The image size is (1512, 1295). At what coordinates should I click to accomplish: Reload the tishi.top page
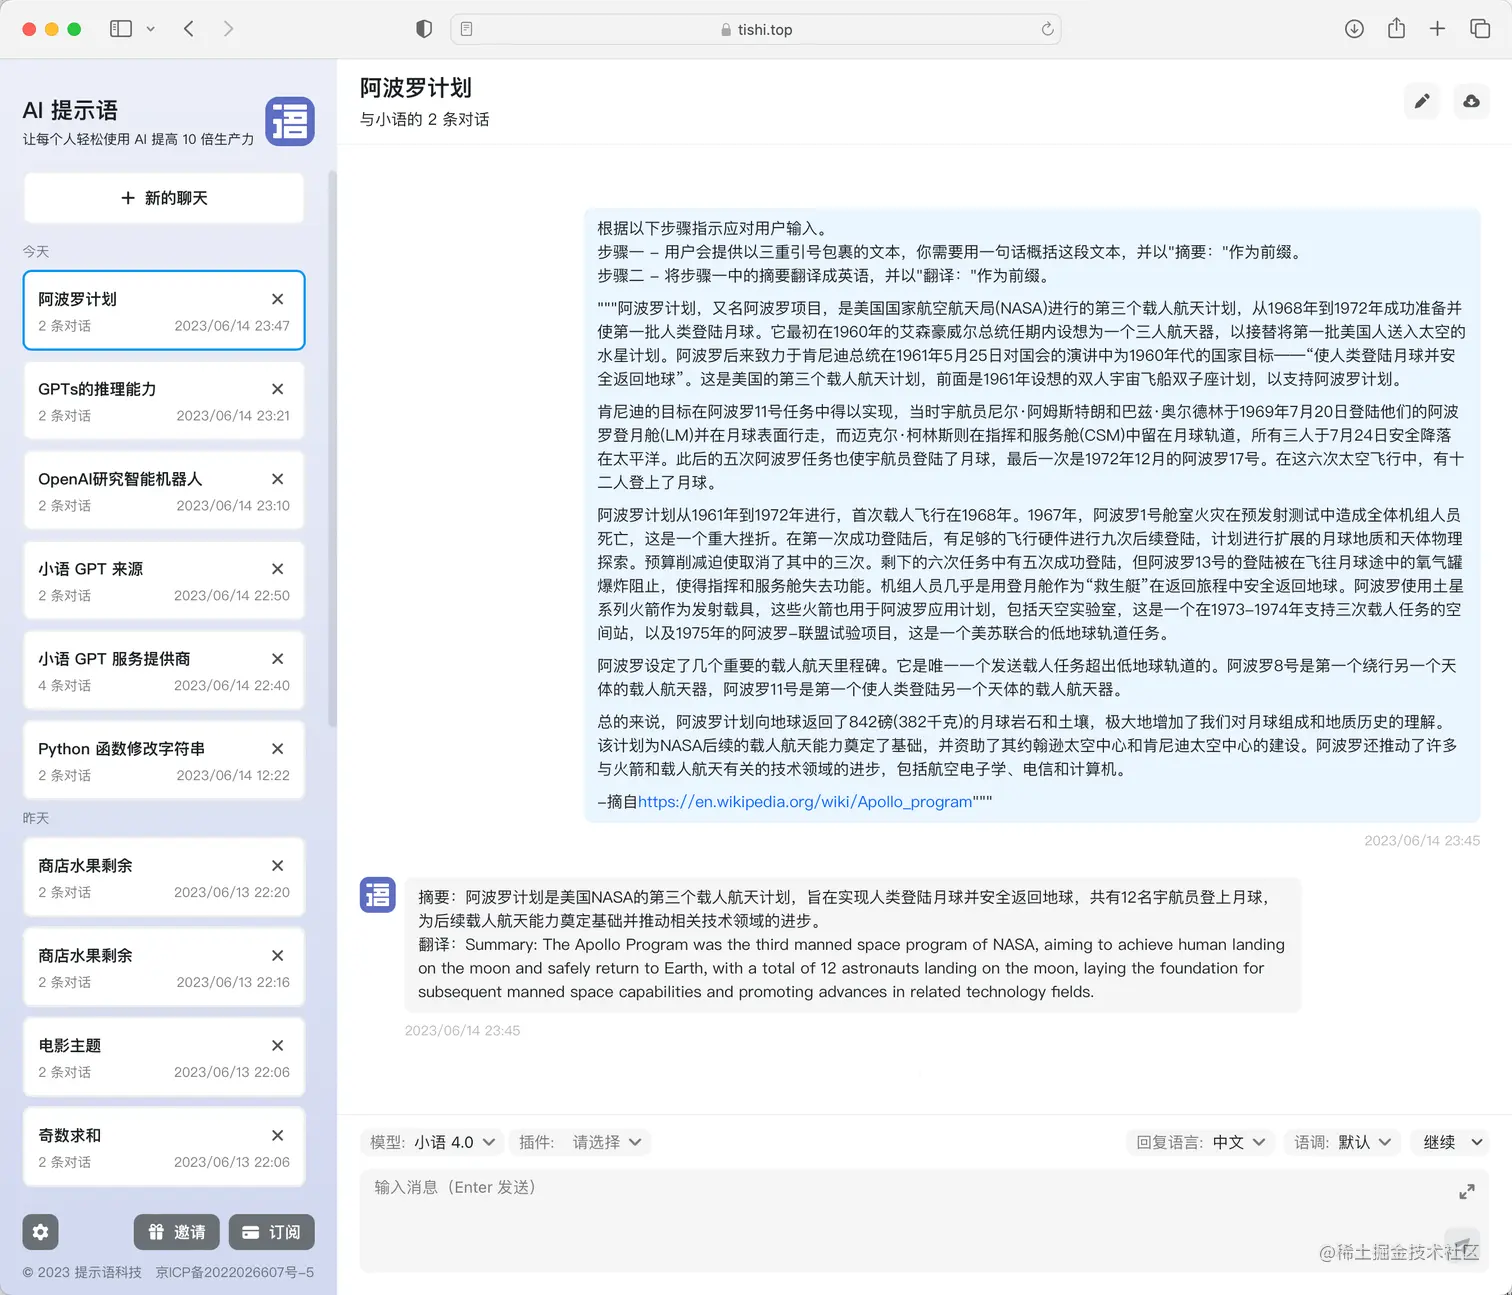pyautogui.click(x=1047, y=29)
